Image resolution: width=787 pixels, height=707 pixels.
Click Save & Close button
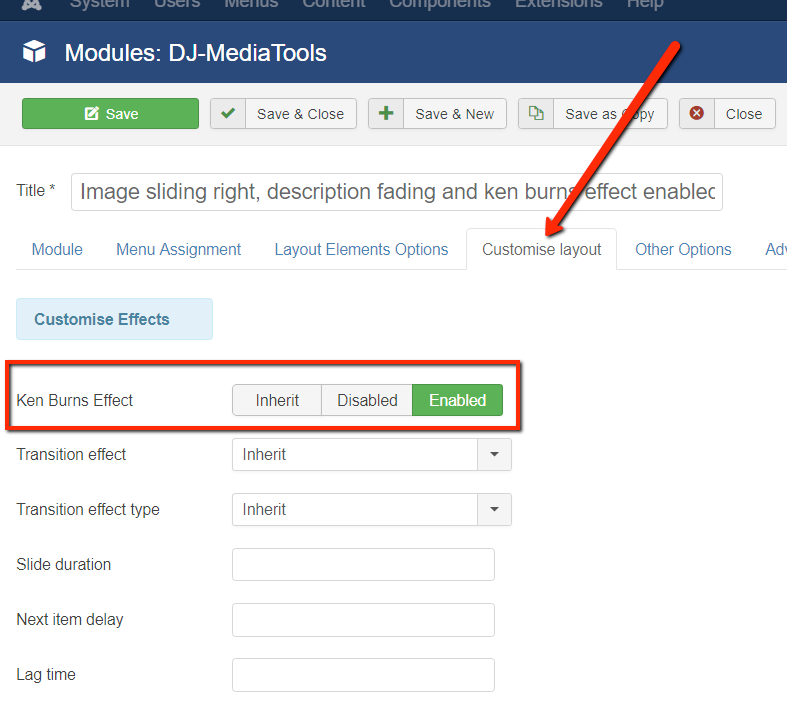pos(284,113)
